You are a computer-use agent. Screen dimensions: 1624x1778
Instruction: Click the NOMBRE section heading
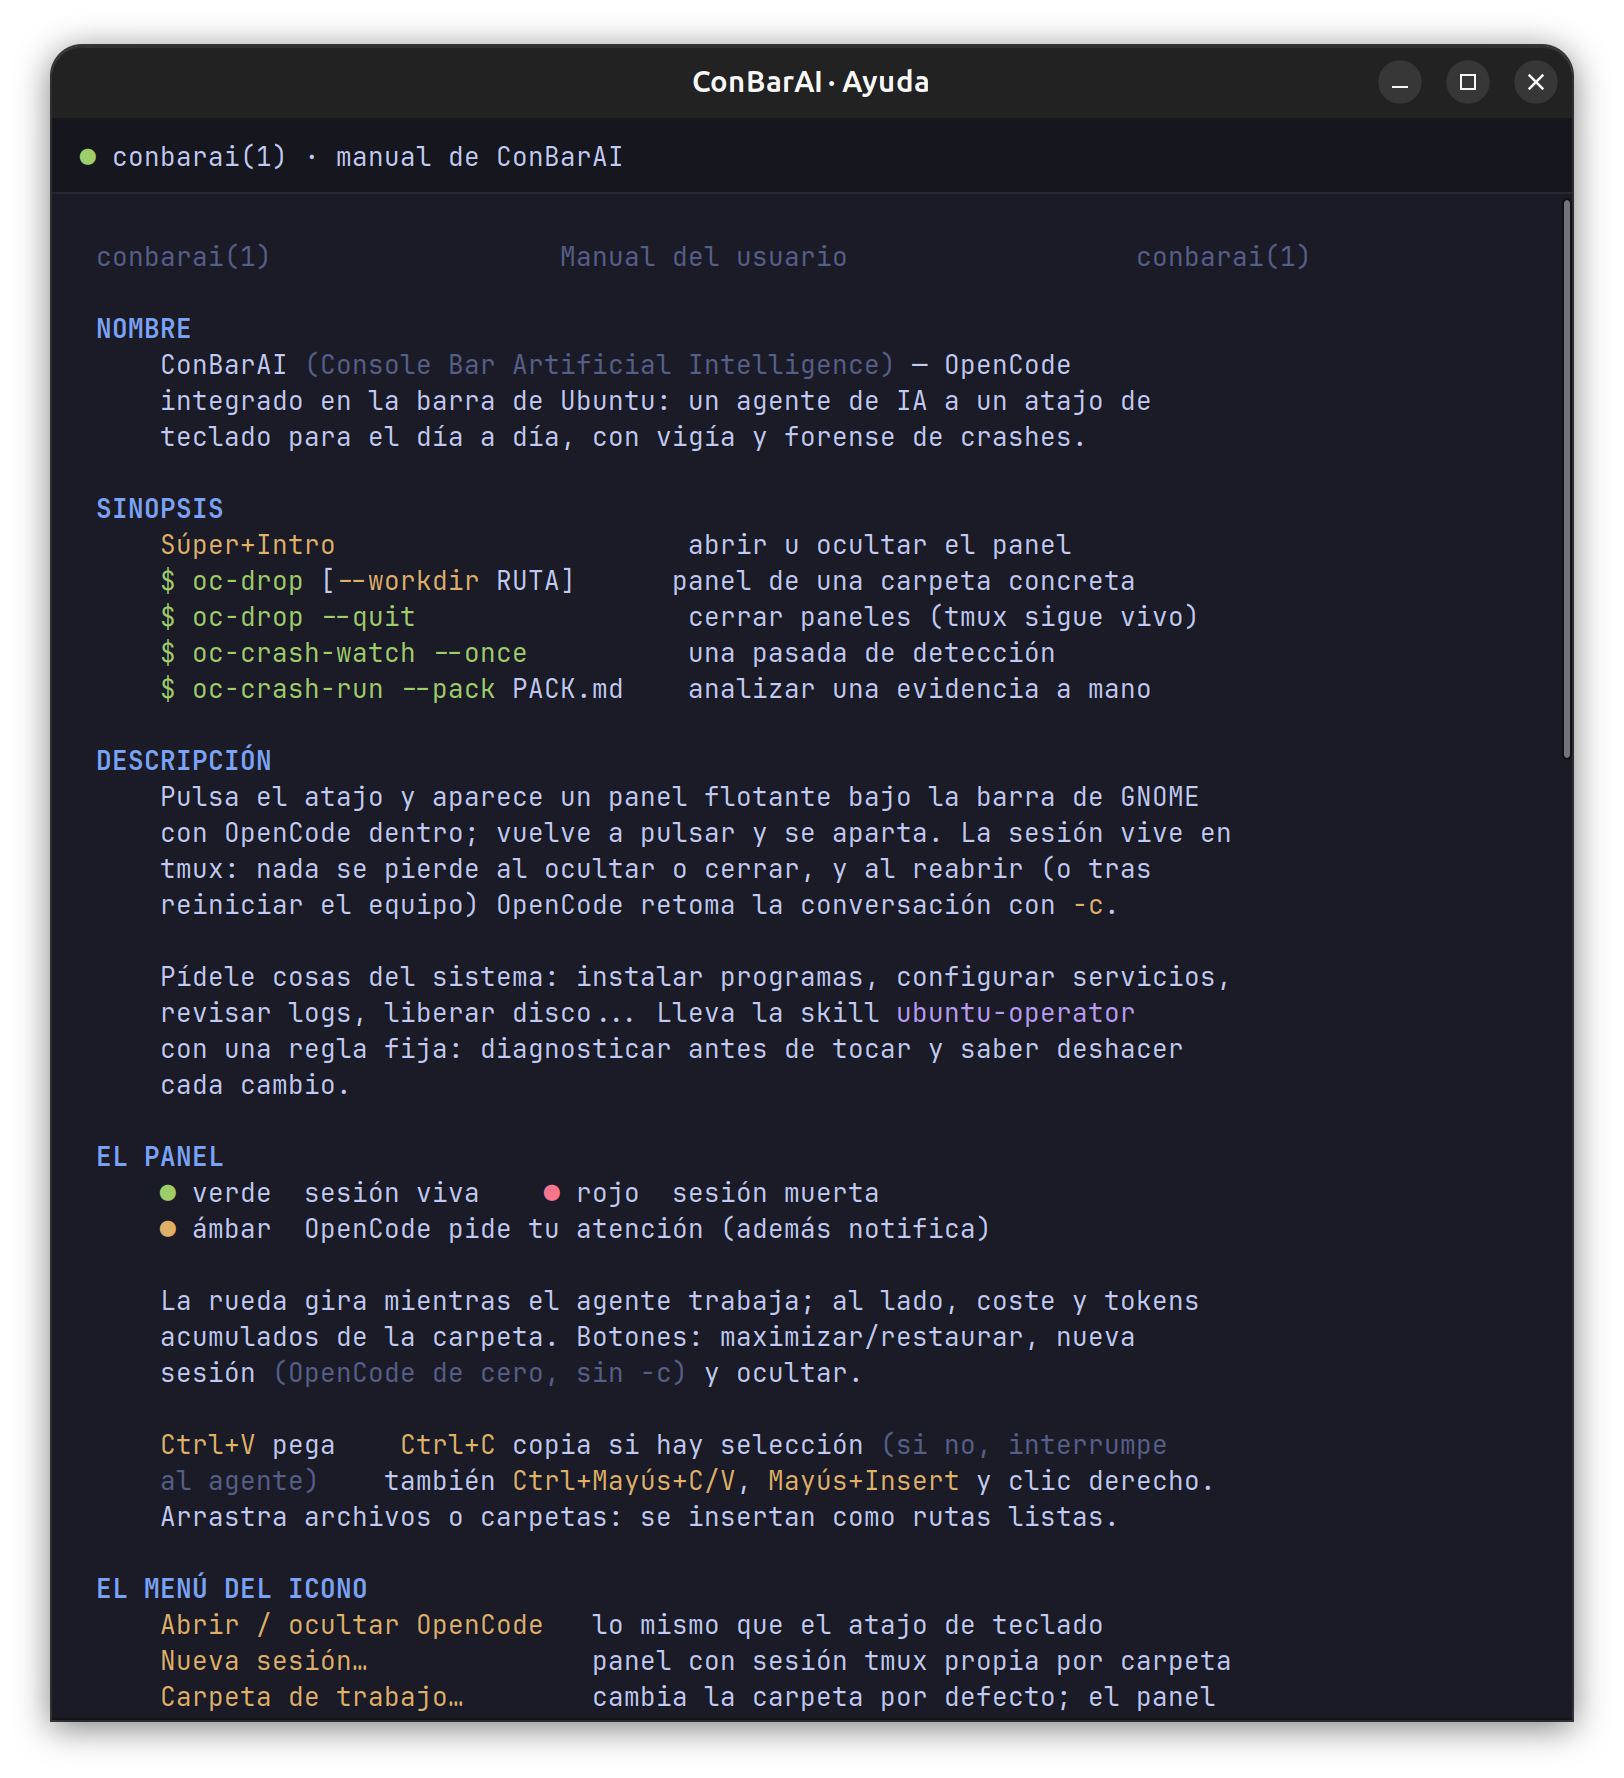pos(144,329)
